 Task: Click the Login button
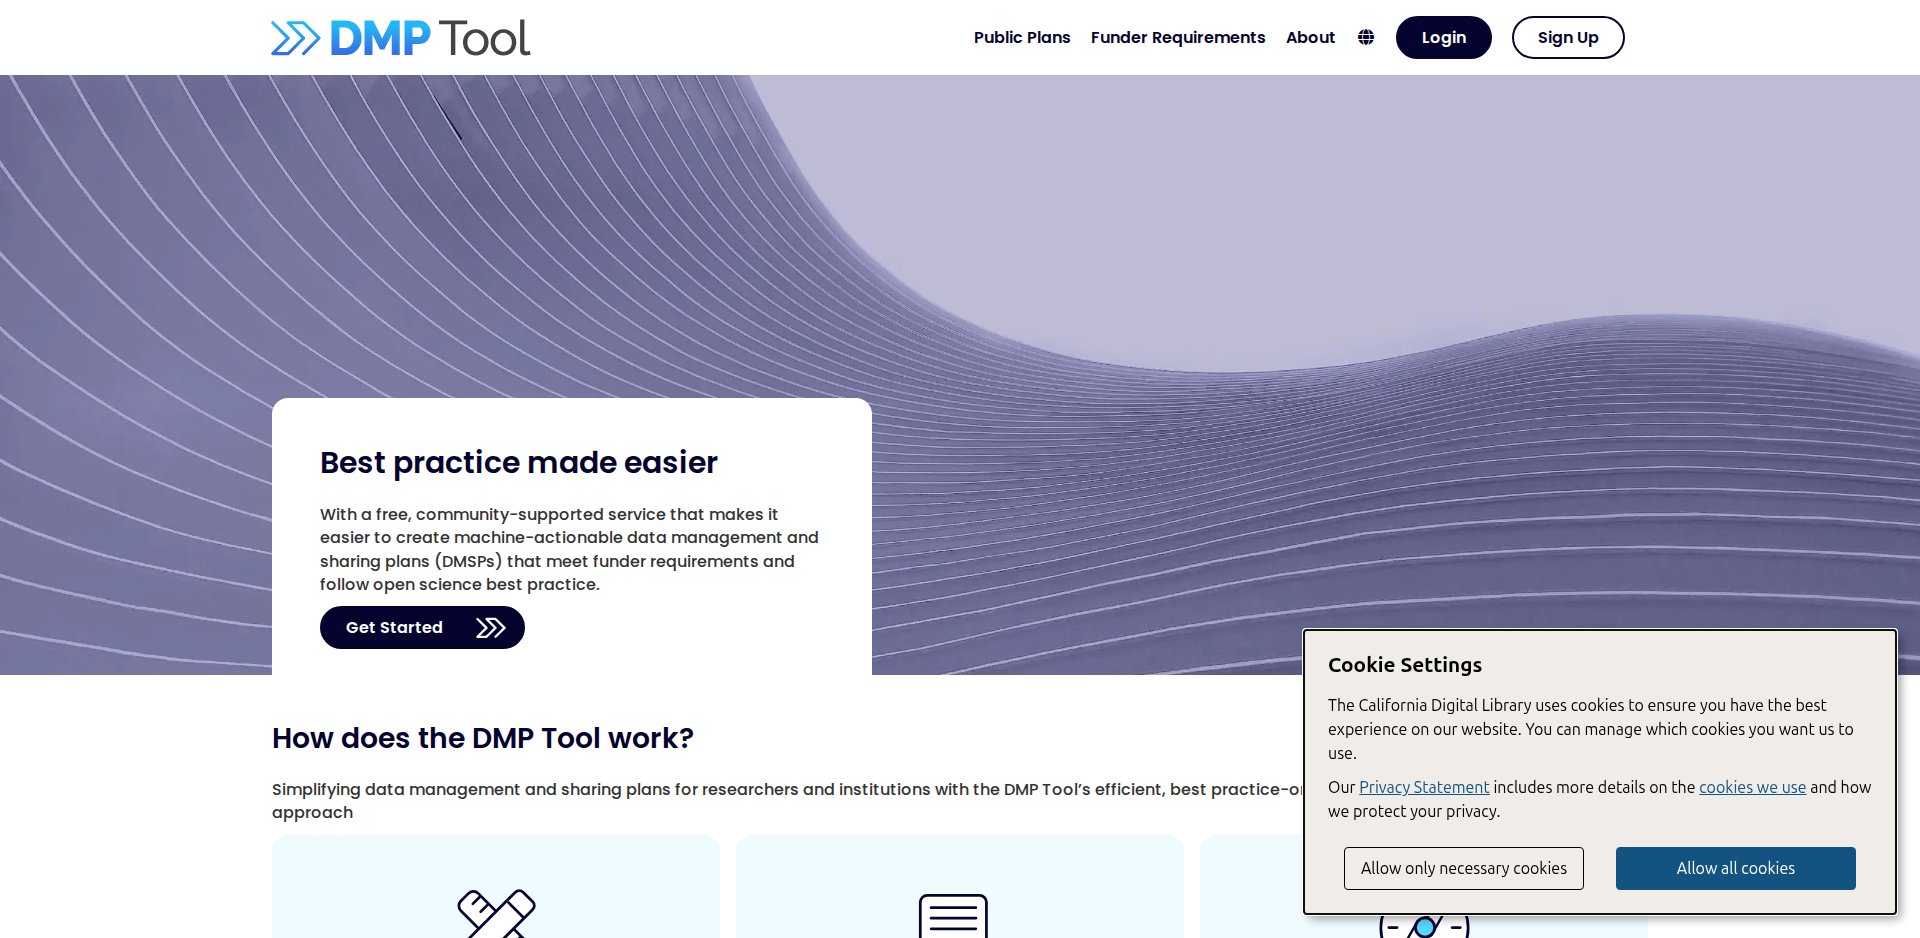1444,37
